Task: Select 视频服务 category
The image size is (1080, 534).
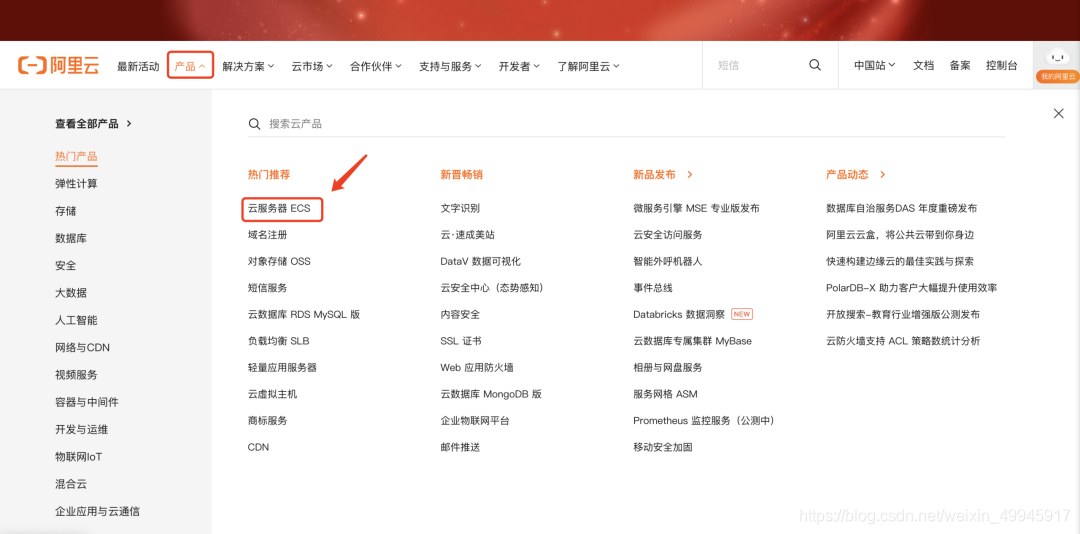Action: pyautogui.click(x=76, y=375)
